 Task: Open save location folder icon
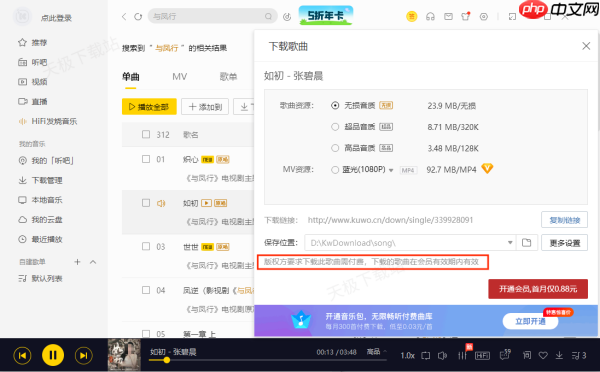click(527, 243)
